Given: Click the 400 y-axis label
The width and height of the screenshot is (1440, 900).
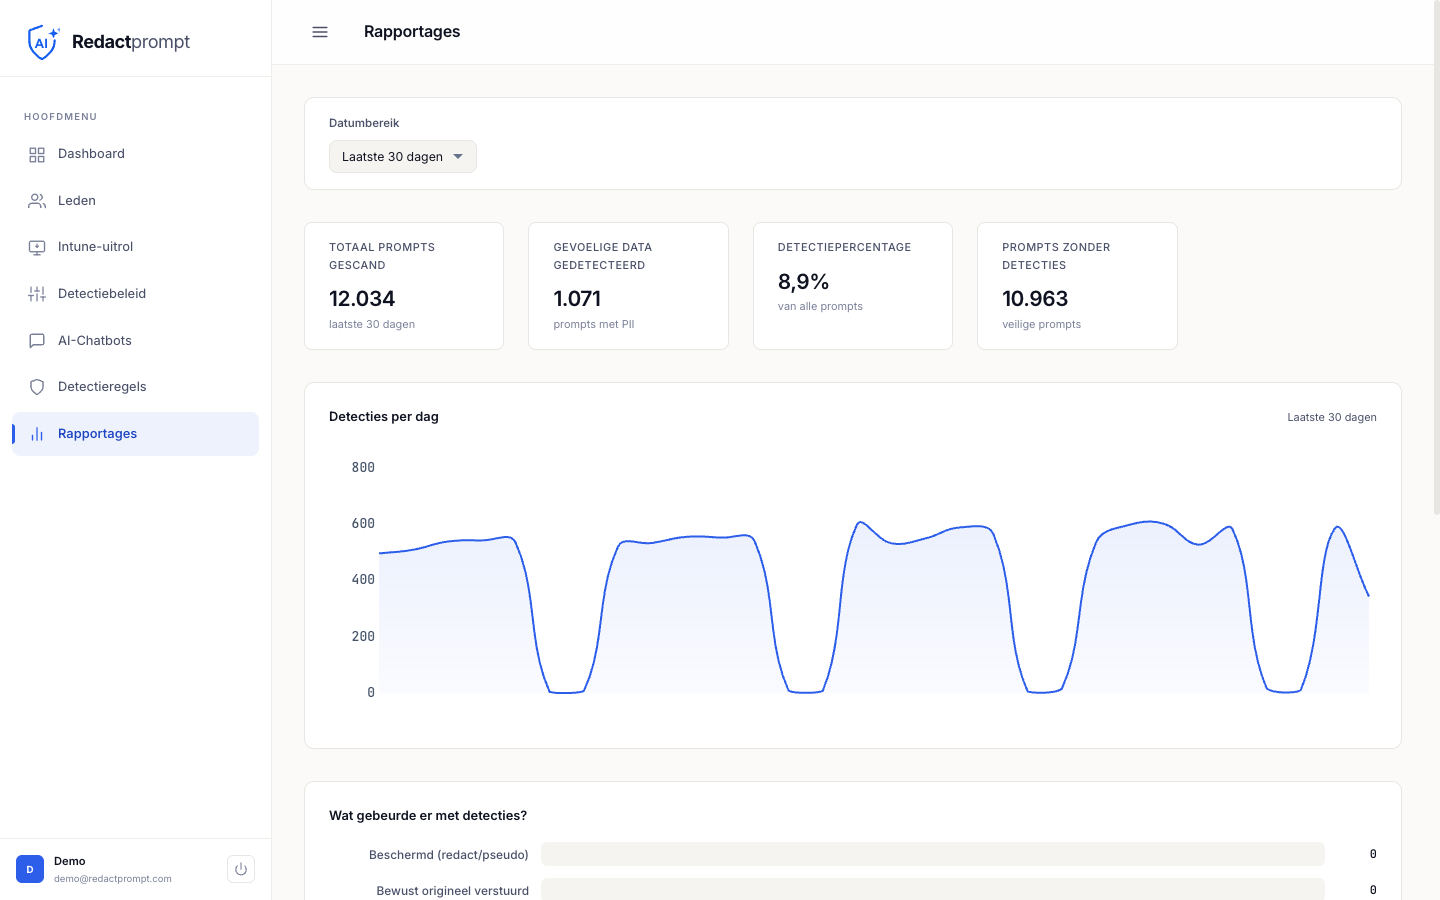Looking at the screenshot, I should point(363,579).
